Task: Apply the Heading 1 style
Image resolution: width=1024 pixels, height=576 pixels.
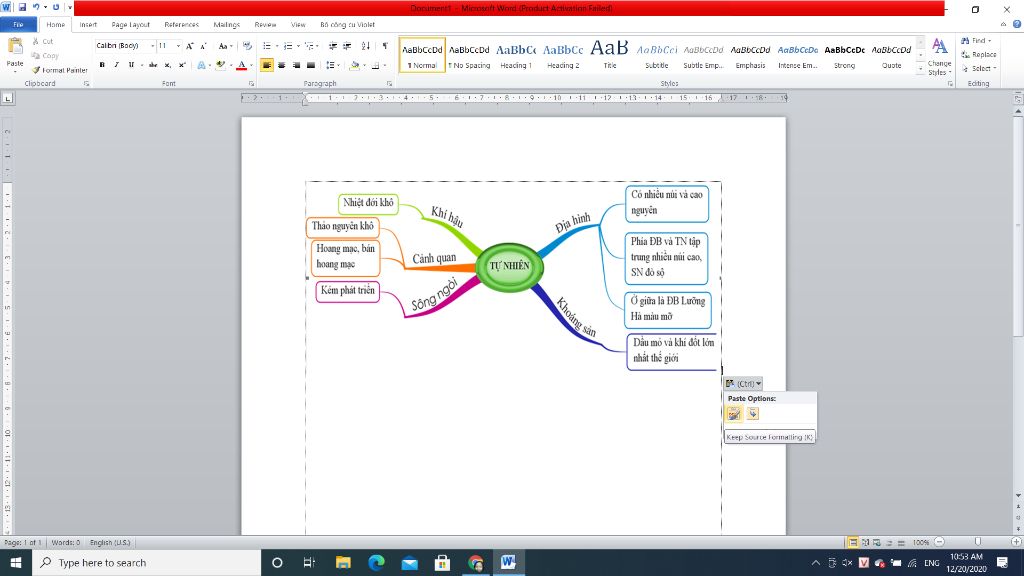Action: click(516, 55)
